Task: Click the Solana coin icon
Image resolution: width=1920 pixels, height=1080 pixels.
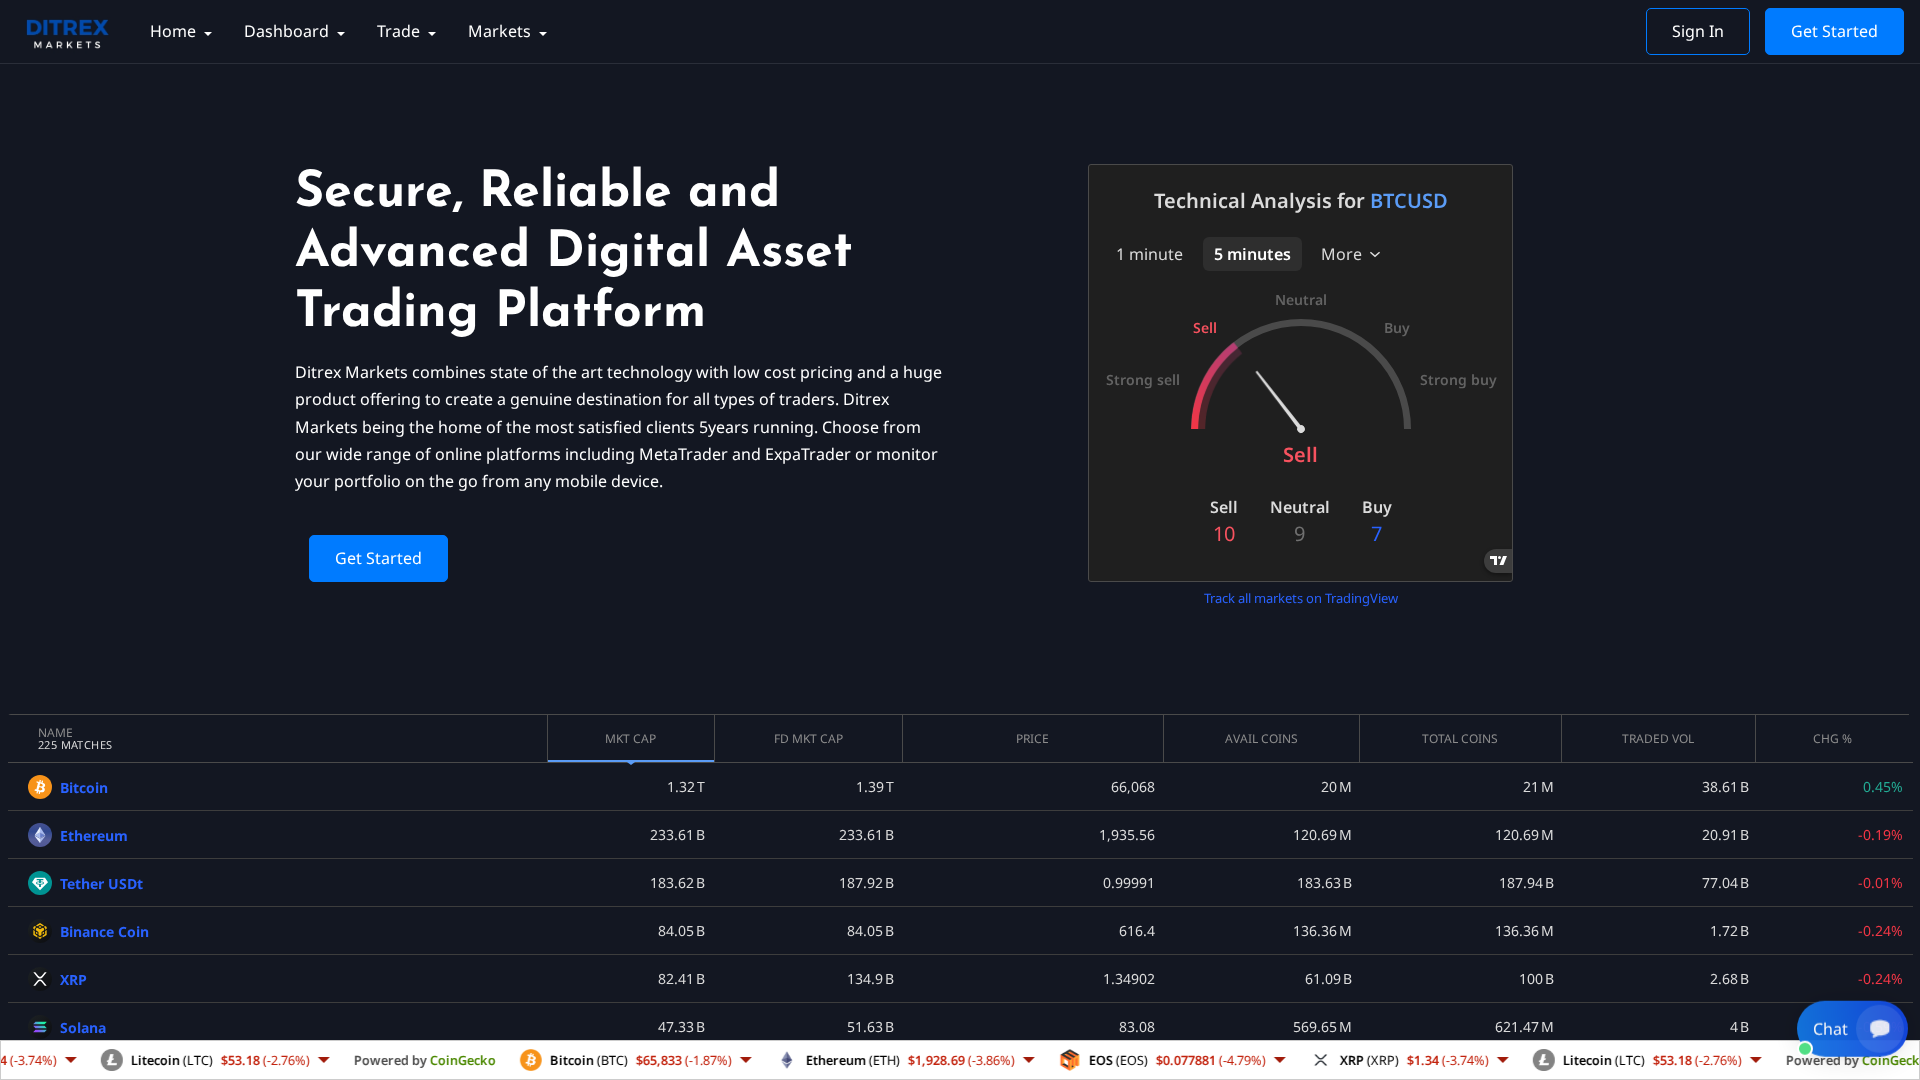Action: (40, 1027)
